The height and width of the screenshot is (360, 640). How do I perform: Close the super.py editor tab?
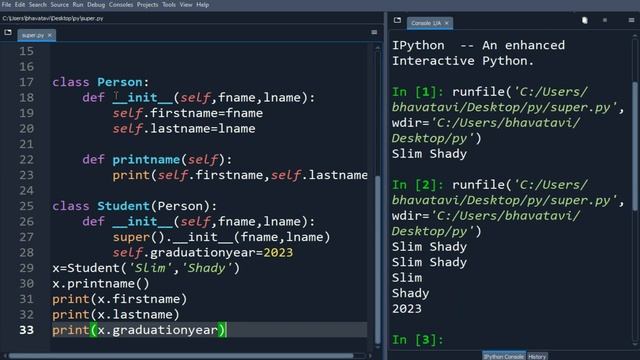click(x=50, y=36)
